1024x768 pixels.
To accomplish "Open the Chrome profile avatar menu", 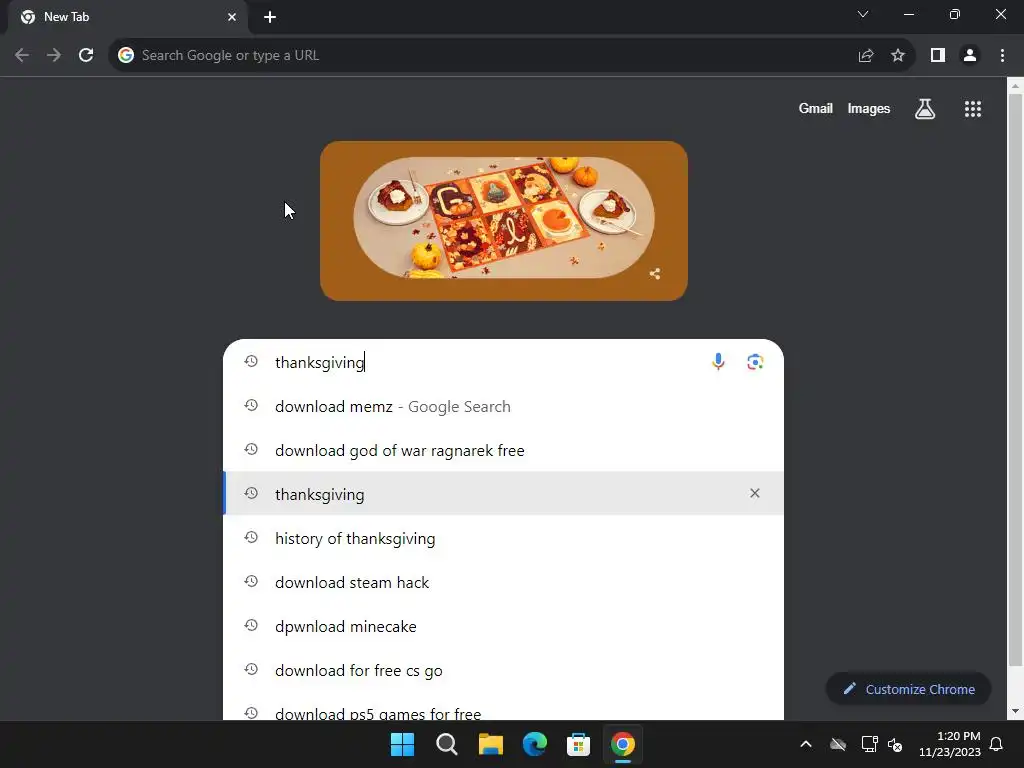I will (x=970, y=56).
